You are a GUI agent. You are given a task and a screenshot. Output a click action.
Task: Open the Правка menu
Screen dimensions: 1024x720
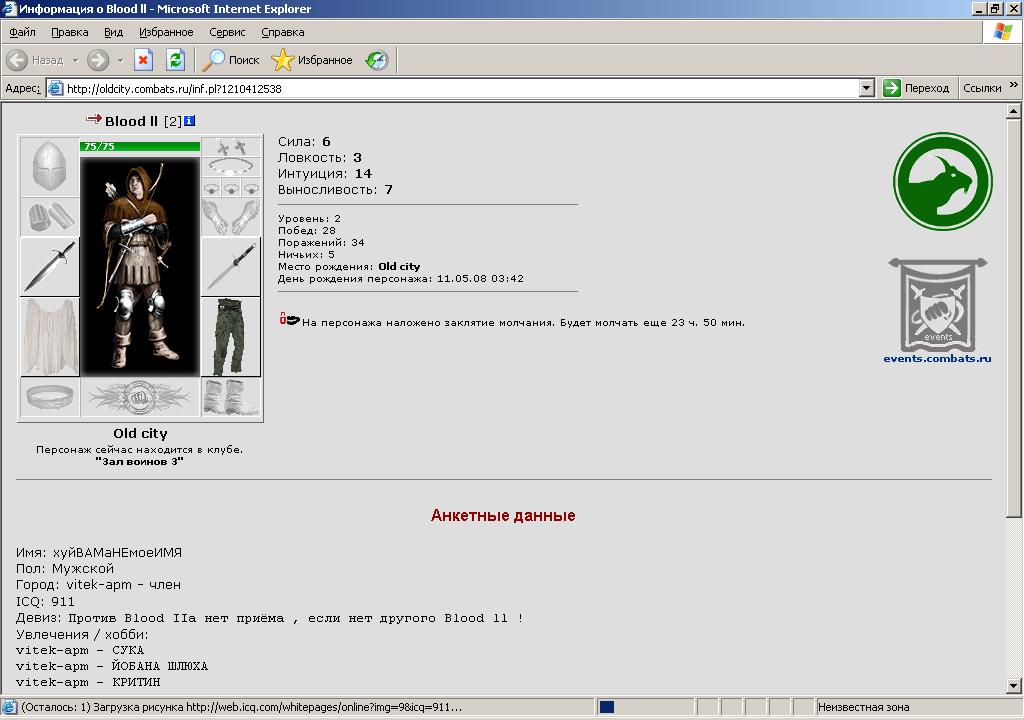pos(70,32)
